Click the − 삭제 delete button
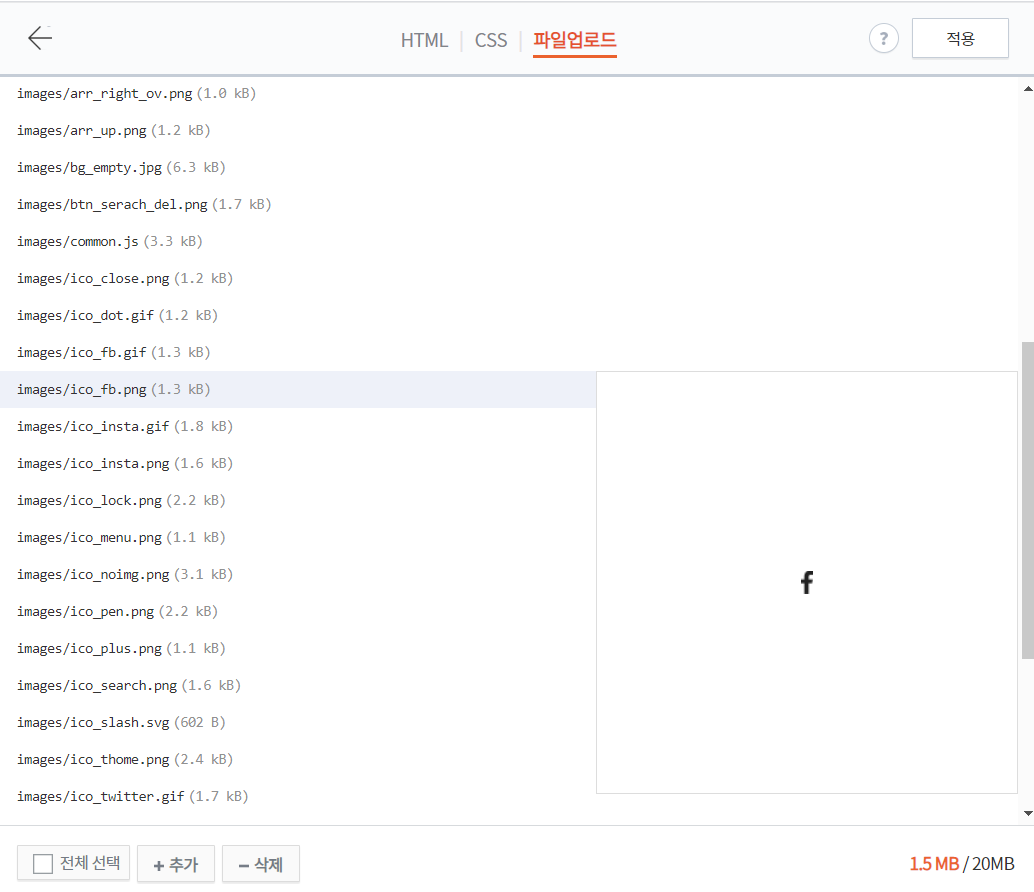 (260, 864)
